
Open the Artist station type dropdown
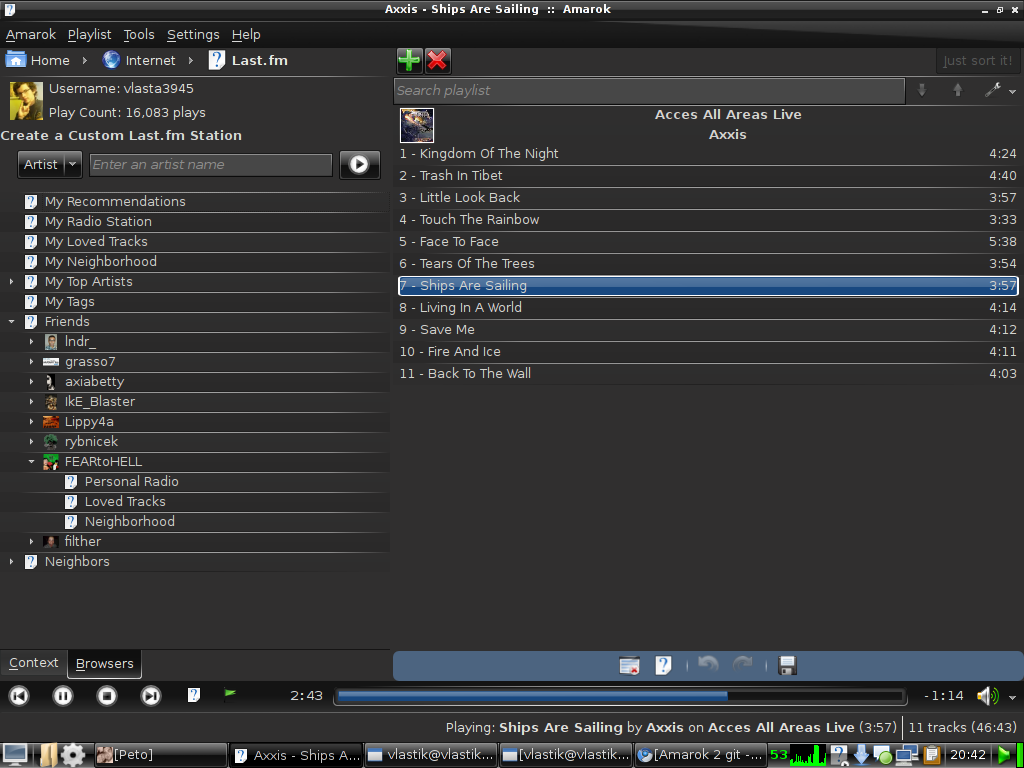tap(50, 165)
